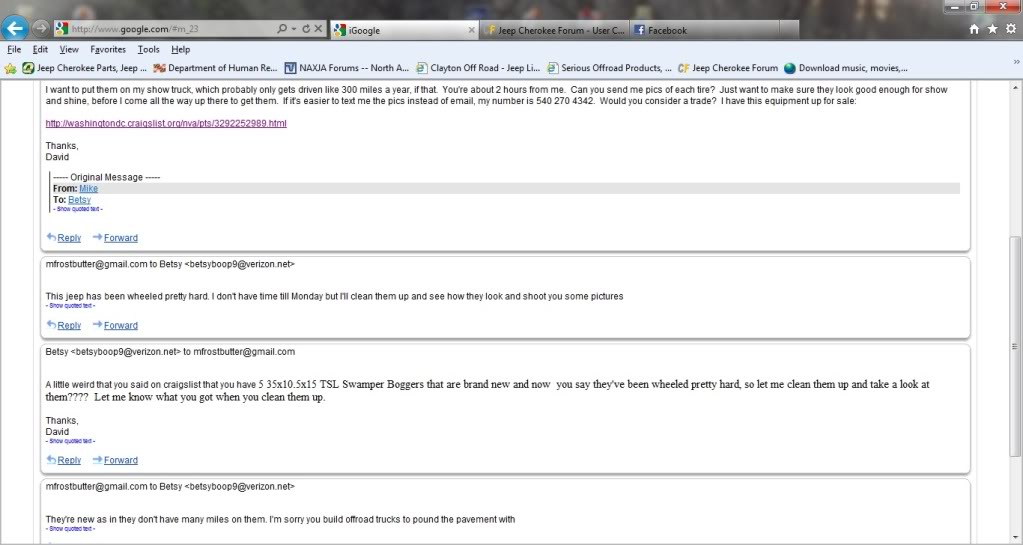
Task: Close the iGoogle tab
Action: (472, 30)
